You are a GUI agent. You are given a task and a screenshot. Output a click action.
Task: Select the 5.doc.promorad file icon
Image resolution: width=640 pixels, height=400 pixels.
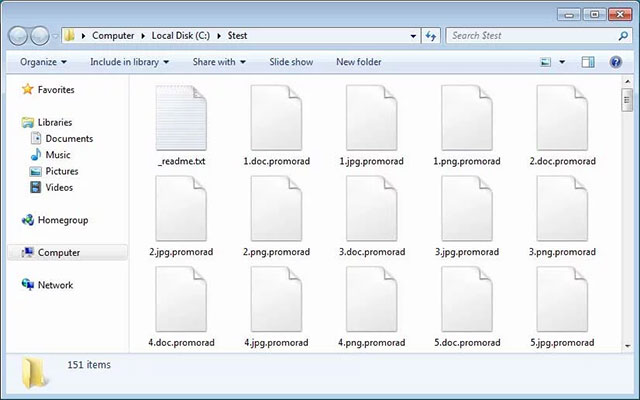tap(467, 299)
